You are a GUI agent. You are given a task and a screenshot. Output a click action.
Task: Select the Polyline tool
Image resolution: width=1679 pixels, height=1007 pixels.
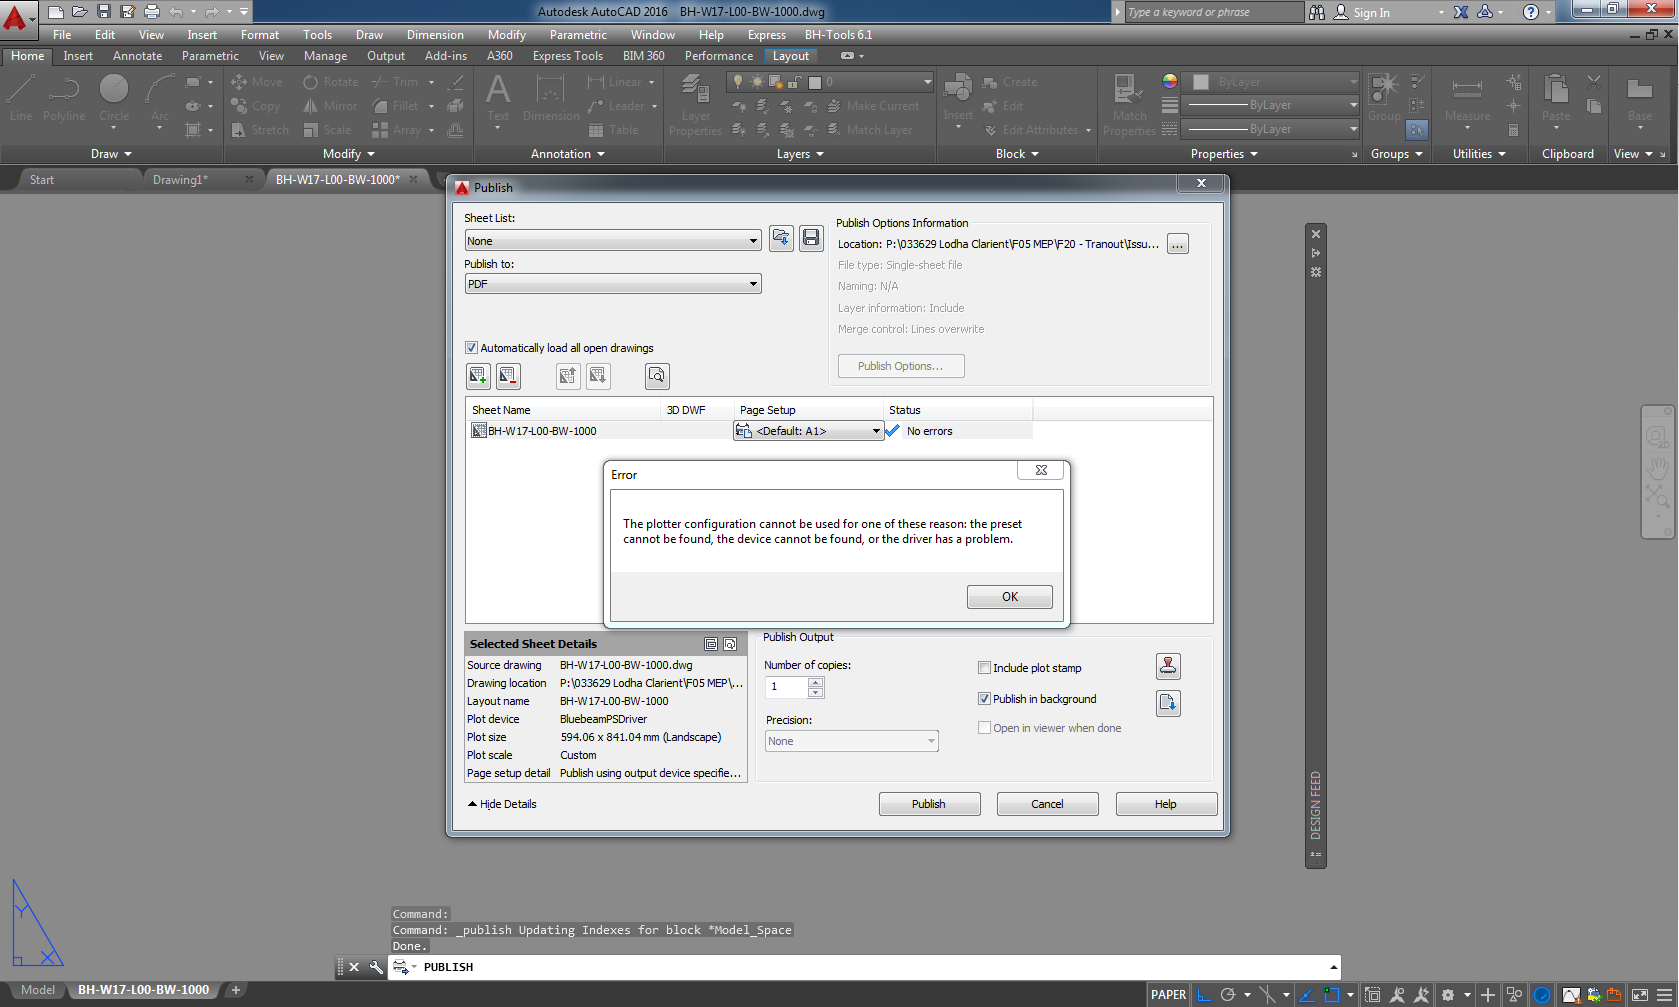point(63,100)
